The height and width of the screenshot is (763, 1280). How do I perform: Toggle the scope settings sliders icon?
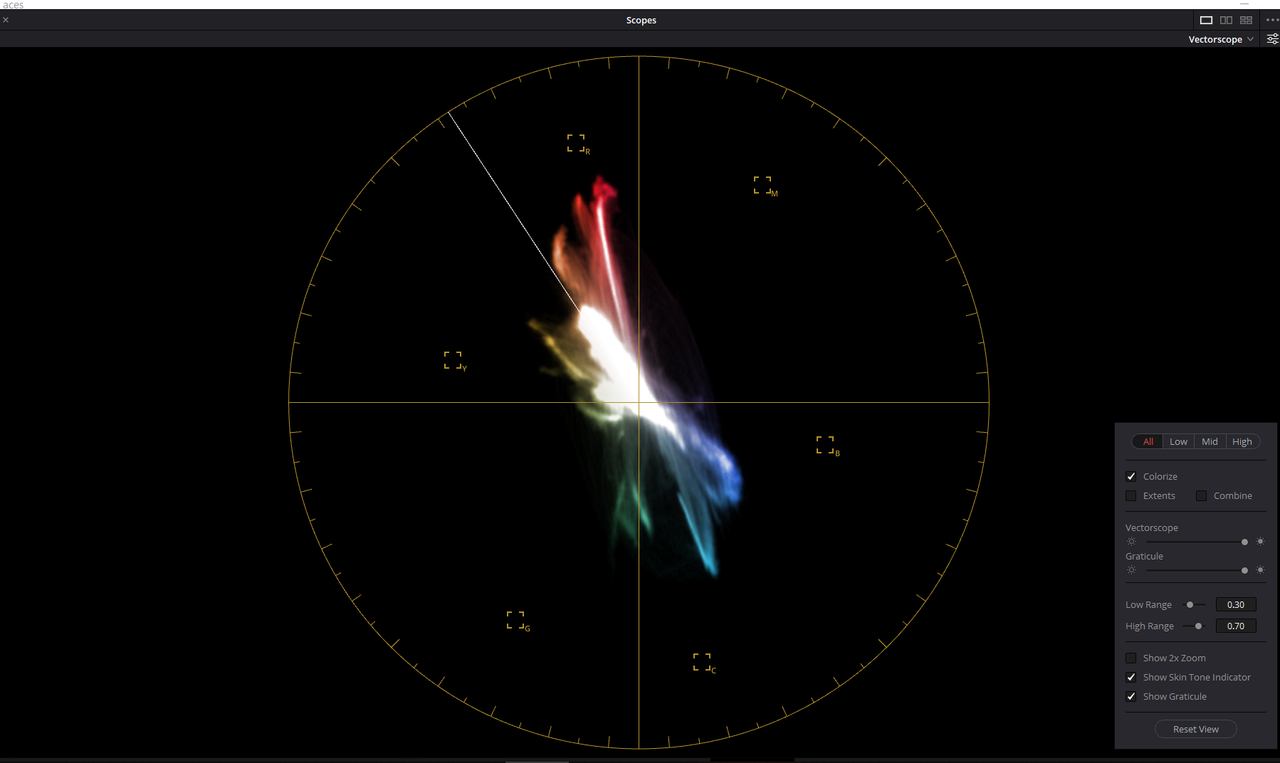tap(1272, 39)
